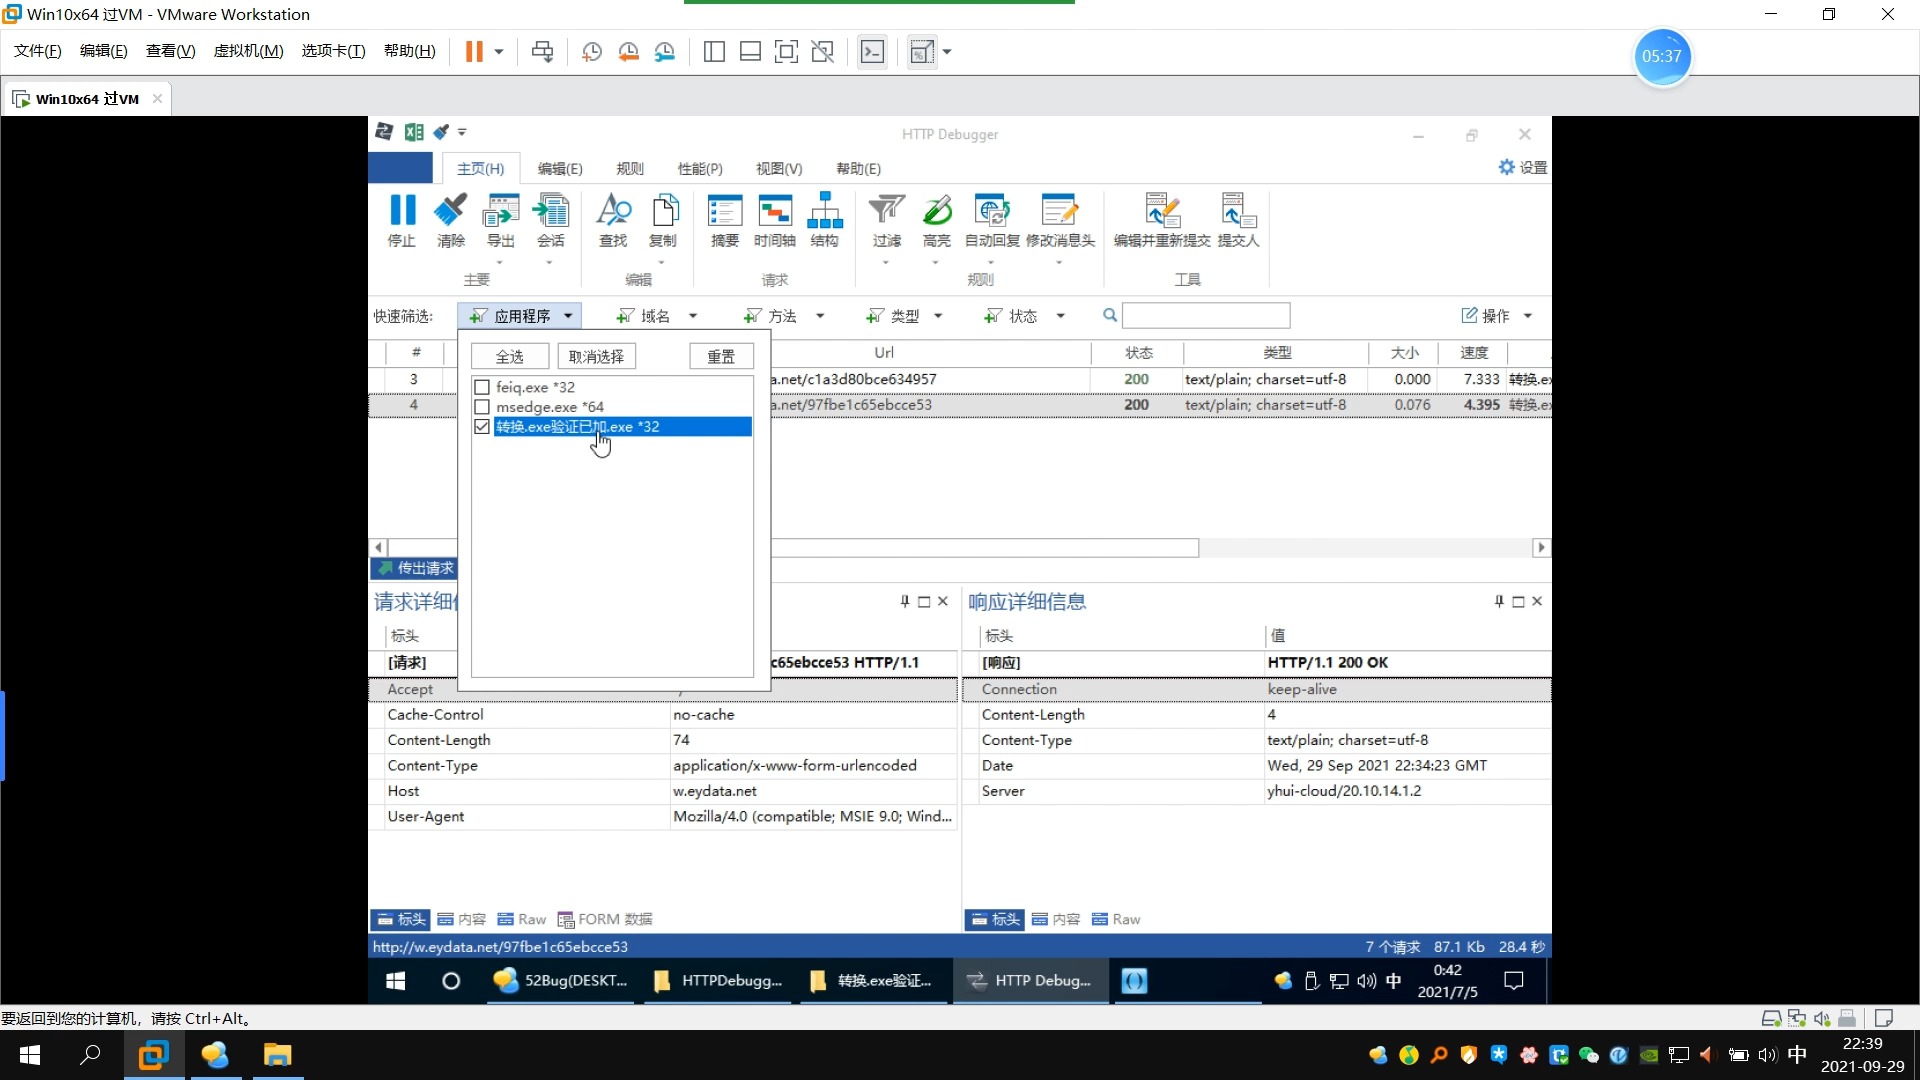Check the msedge.exe *64 checkbox

[x=482, y=407]
